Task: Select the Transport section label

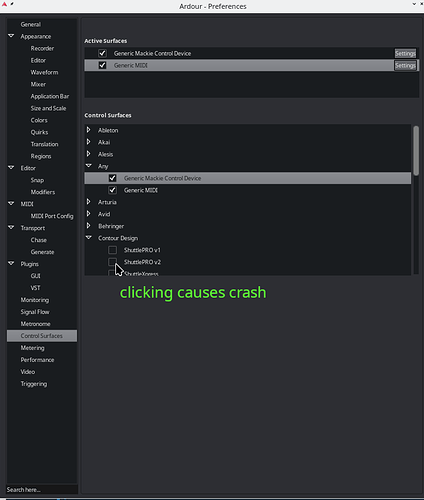Action: click(33, 228)
